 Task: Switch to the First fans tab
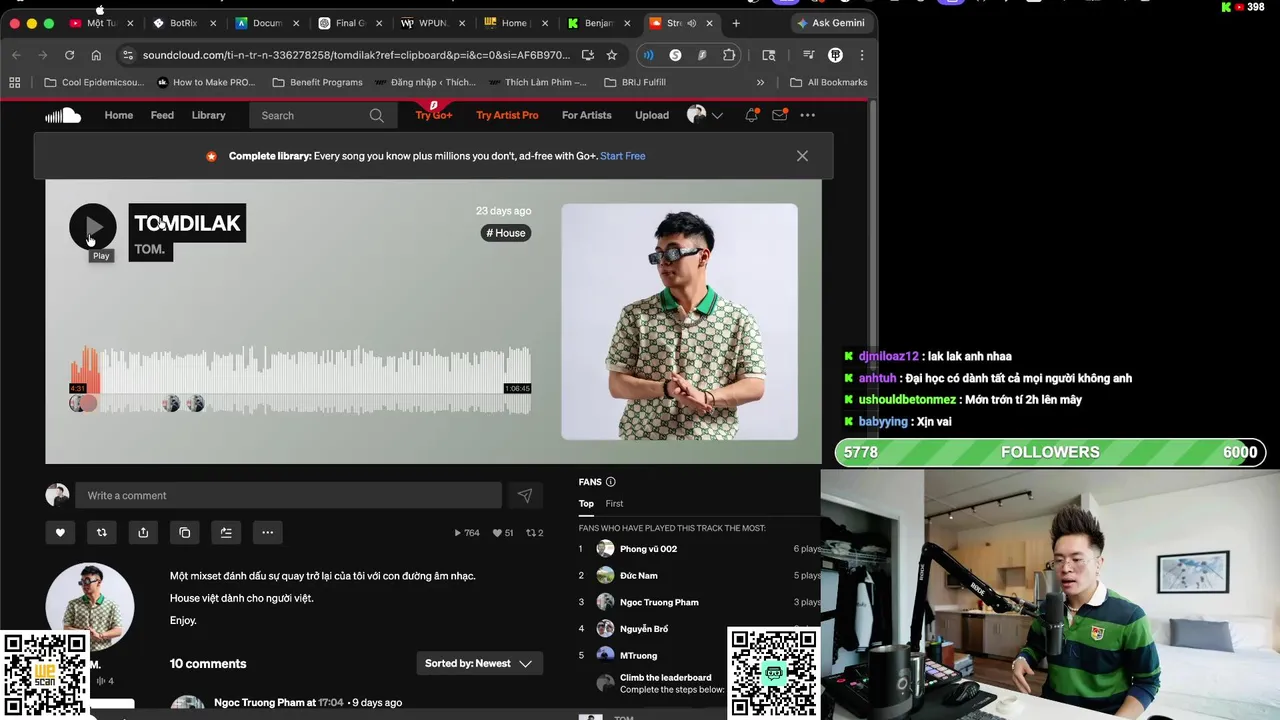point(614,503)
